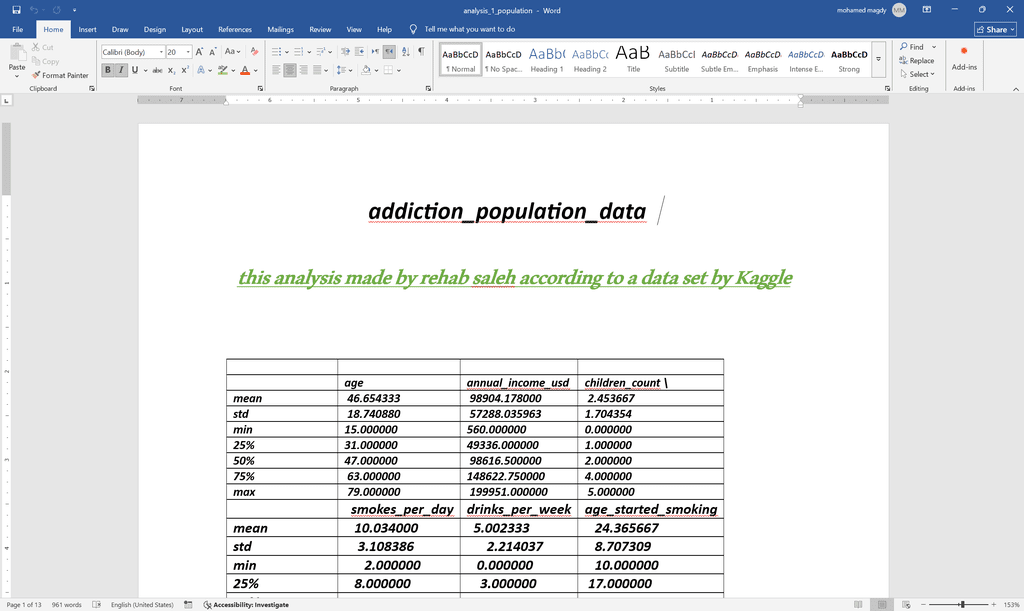Switch to Read Mode view icon

click(858, 605)
